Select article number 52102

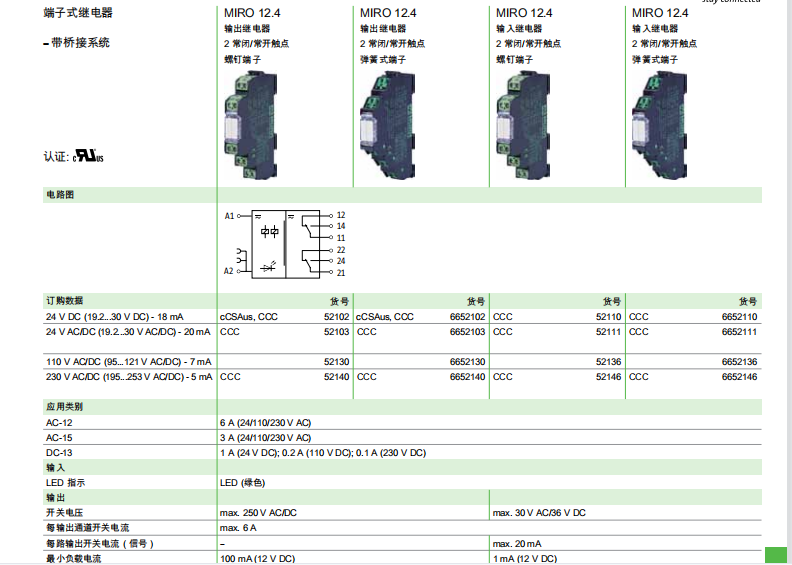tap(336, 317)
